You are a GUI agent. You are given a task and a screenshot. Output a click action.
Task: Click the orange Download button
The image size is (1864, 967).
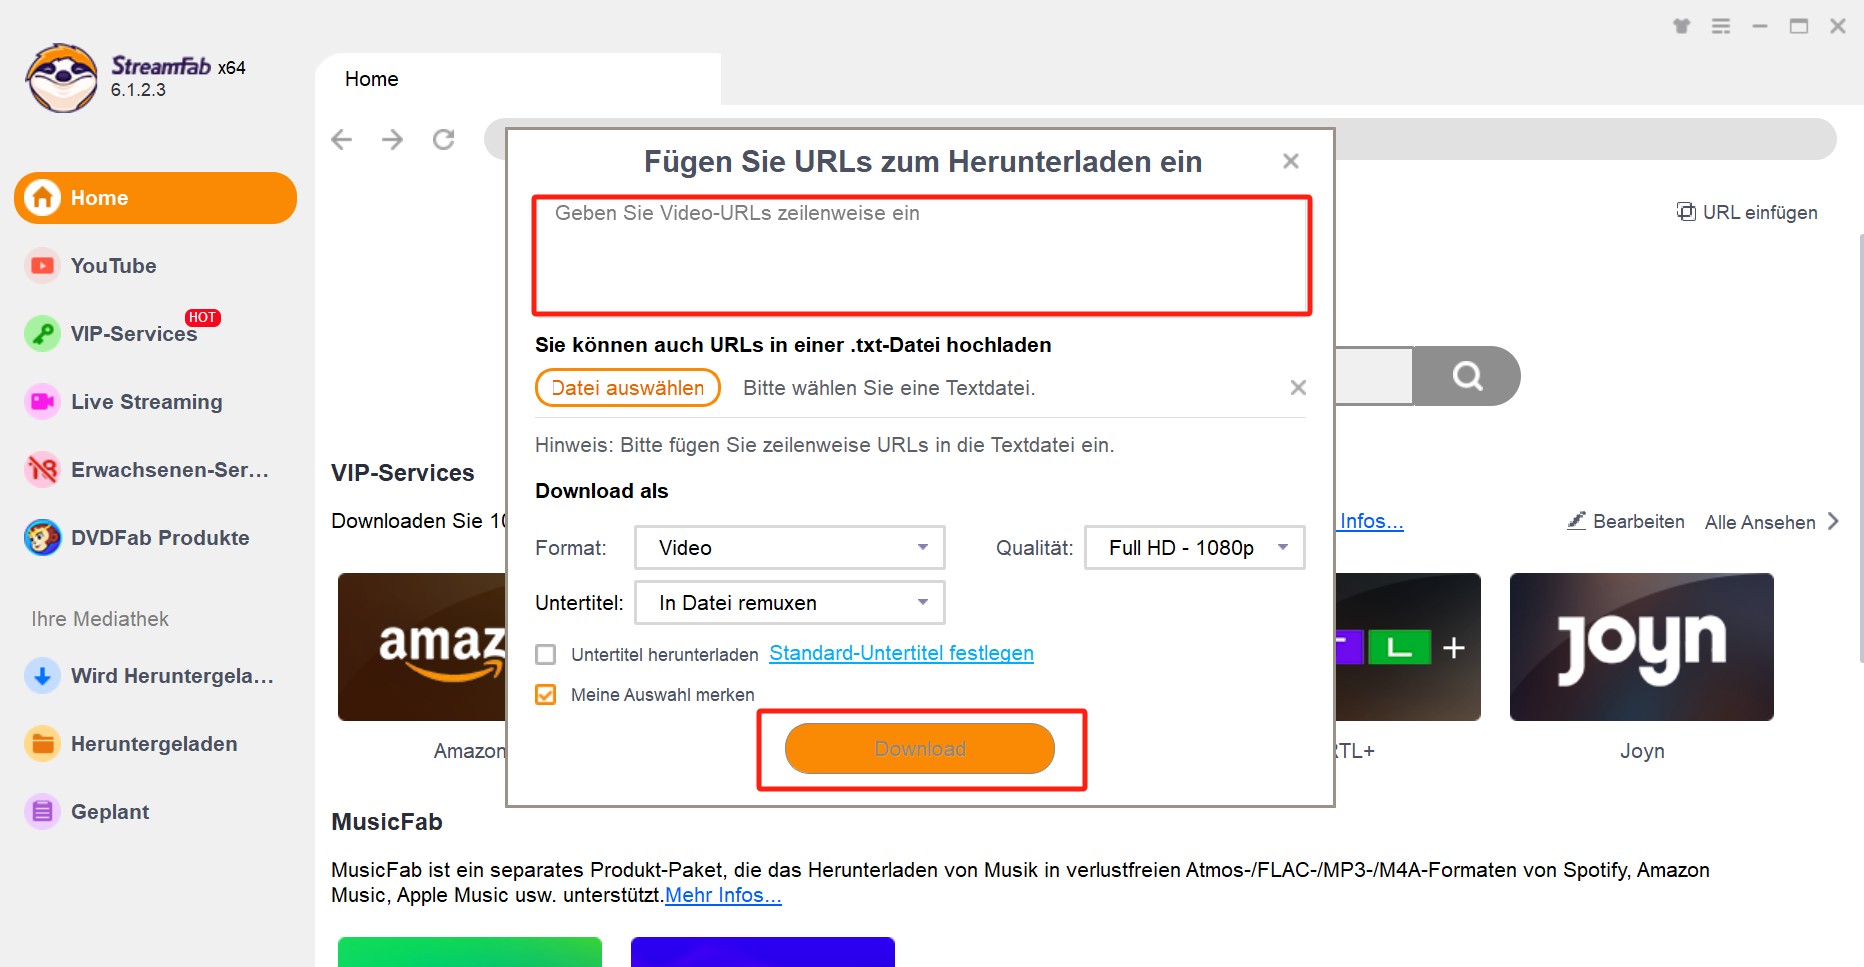(x=920, y=749)
